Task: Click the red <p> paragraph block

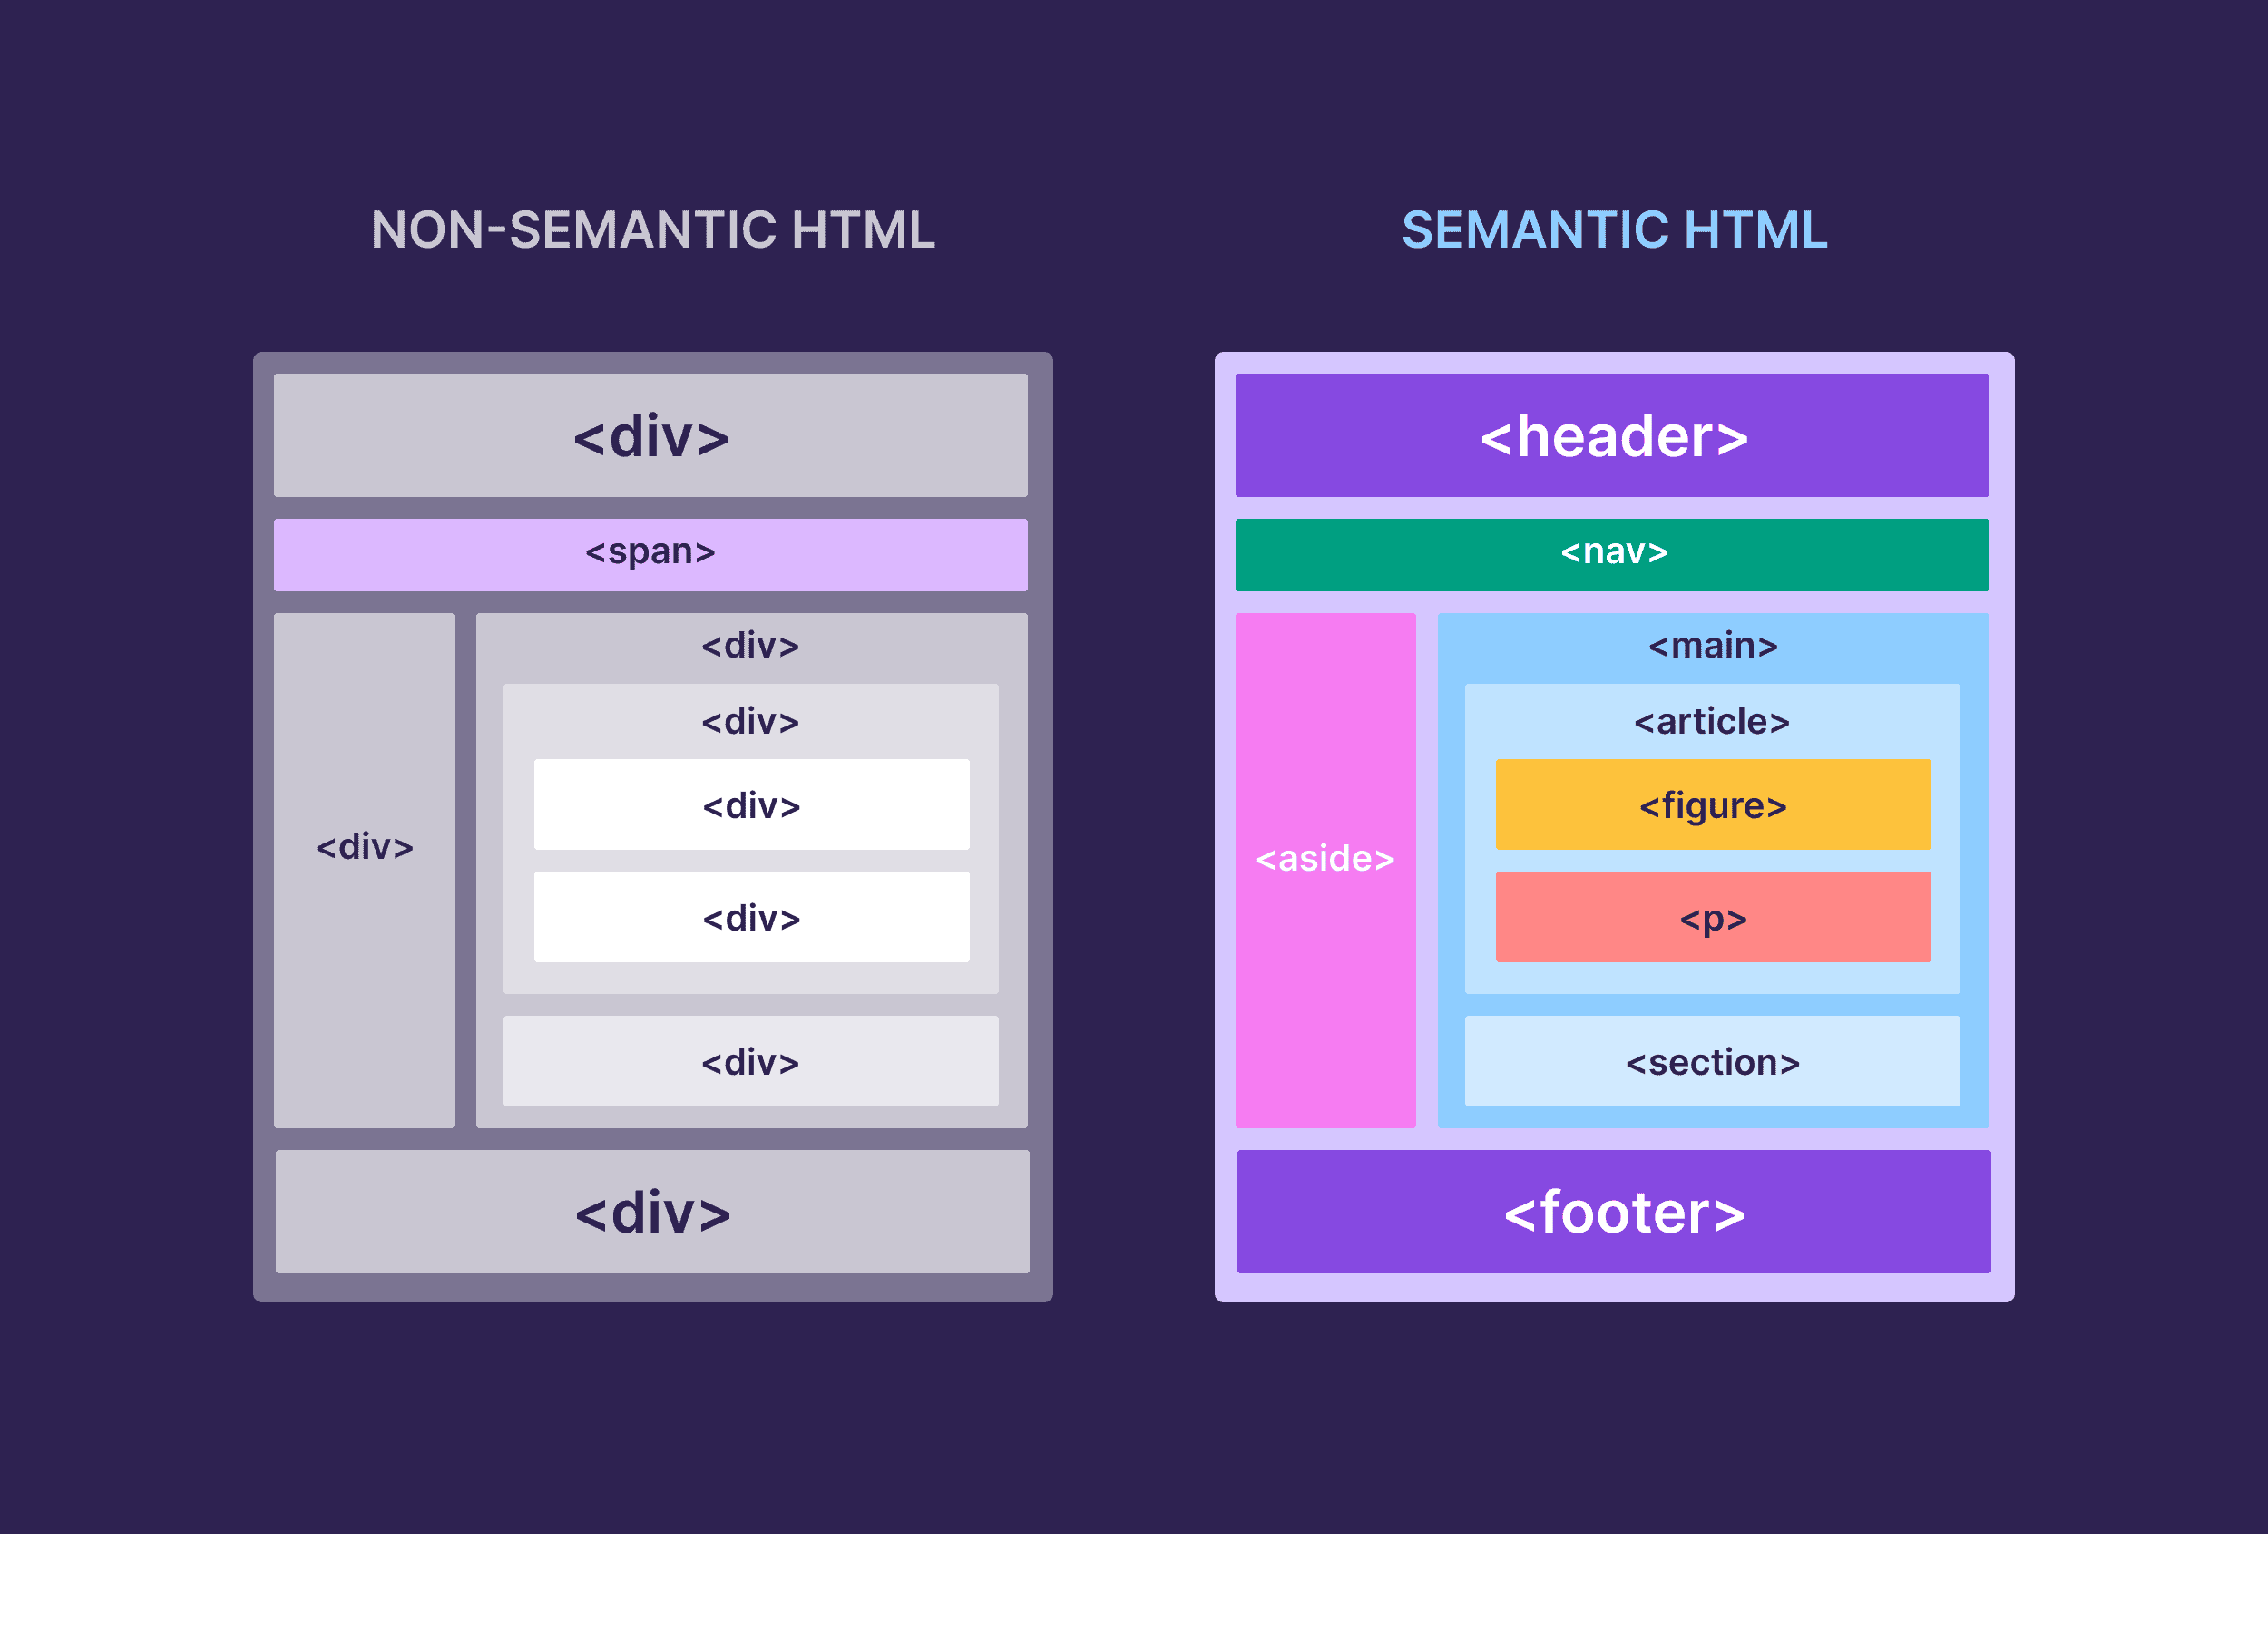Action: (1712, 917)
